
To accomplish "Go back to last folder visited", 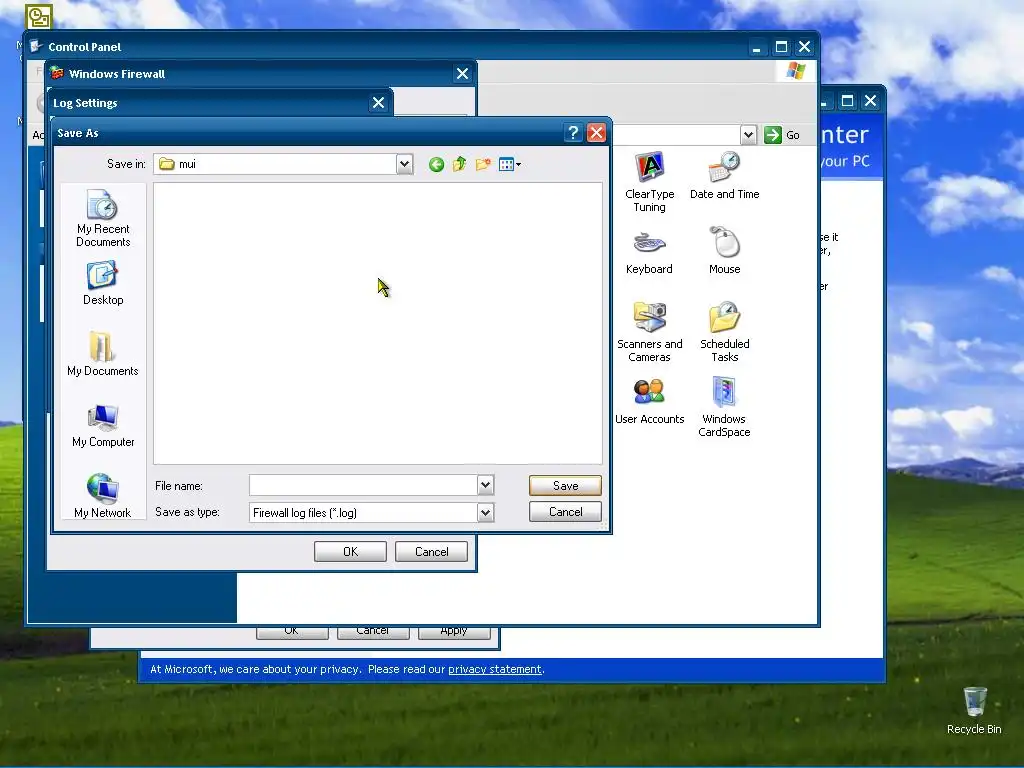I will 436,165.
